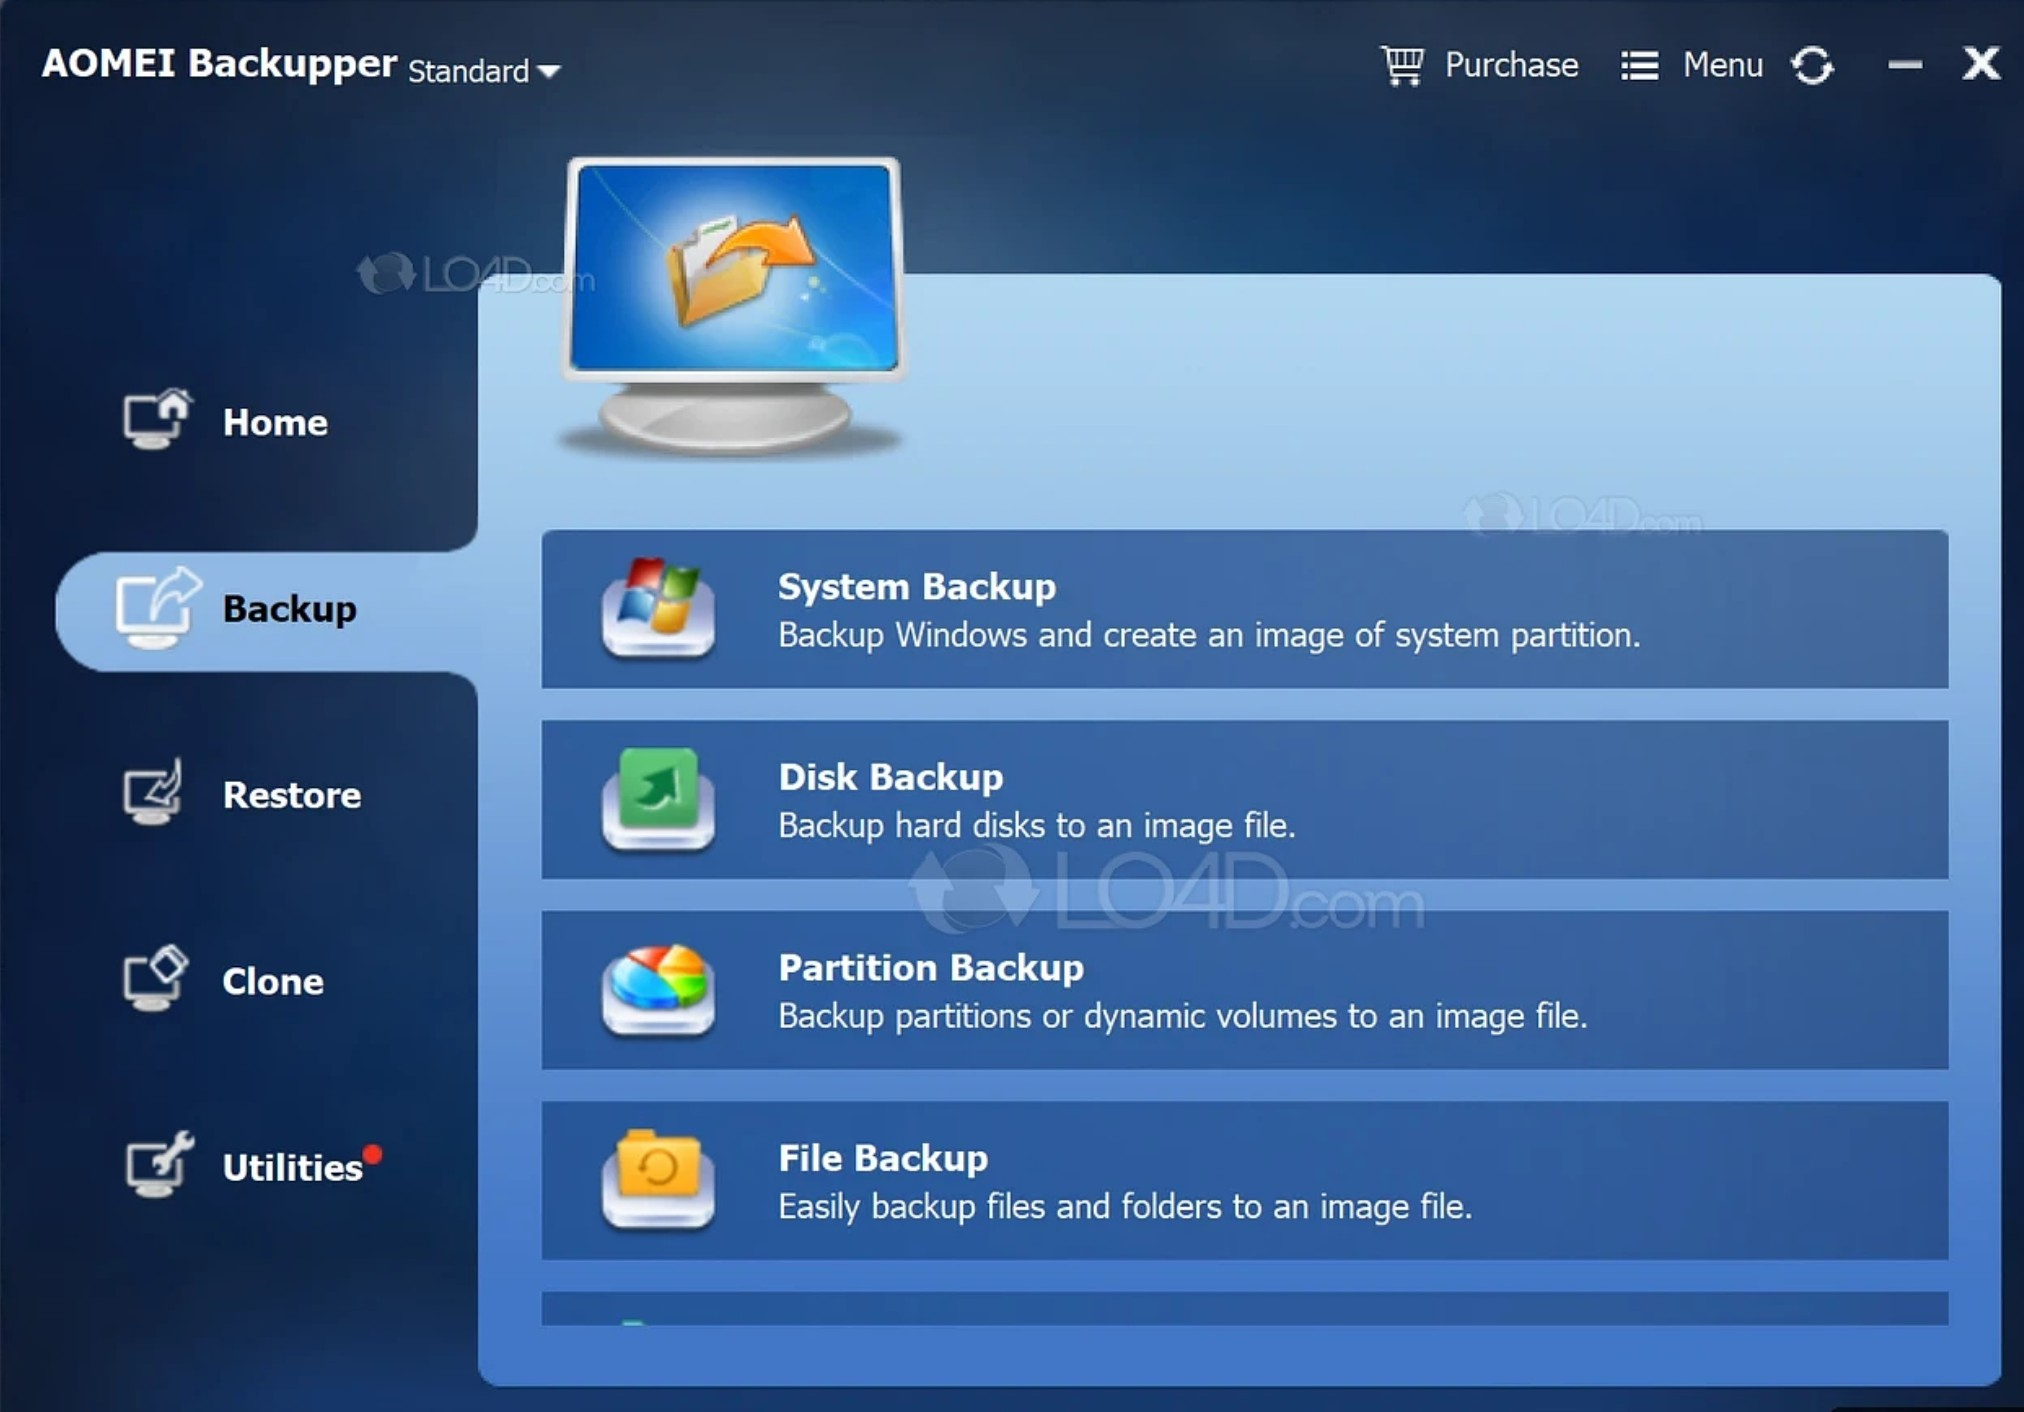2024x1412 pixels.
Task: Go to the Restore section
Action: click(242, 795)
